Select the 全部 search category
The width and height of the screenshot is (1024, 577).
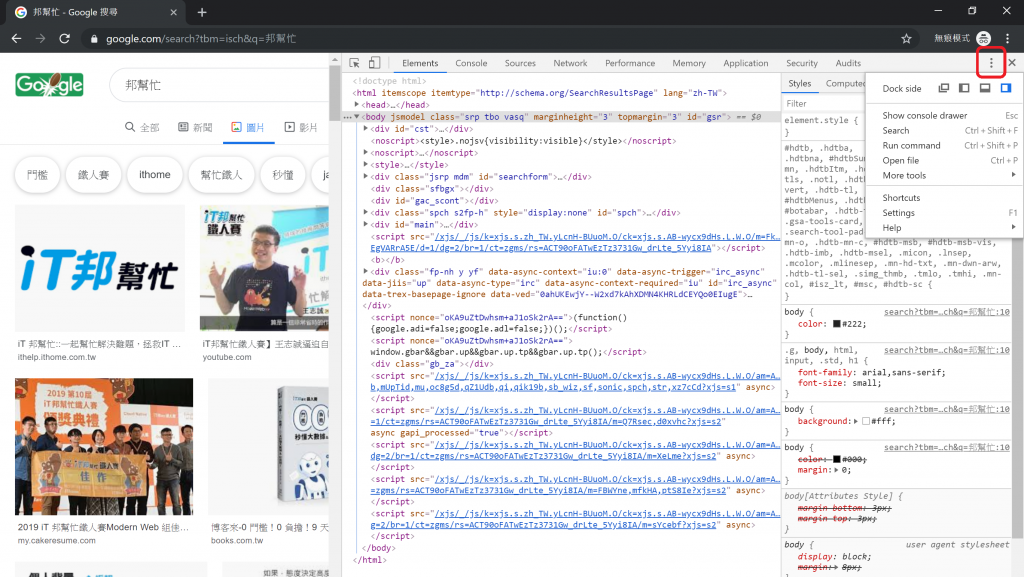click(142, 127)
